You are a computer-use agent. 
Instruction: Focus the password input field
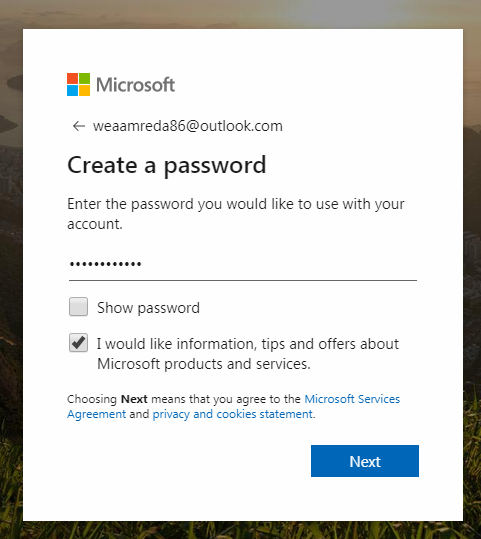click(x=243, y=264)
